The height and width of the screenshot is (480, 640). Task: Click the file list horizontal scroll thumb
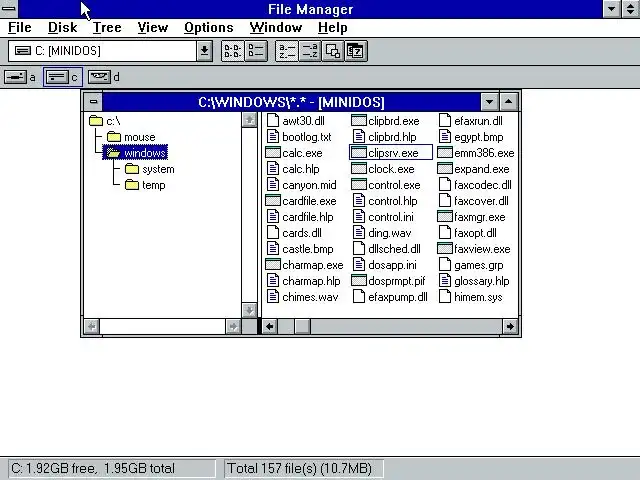pyautogui.click(x=302, y=327)
